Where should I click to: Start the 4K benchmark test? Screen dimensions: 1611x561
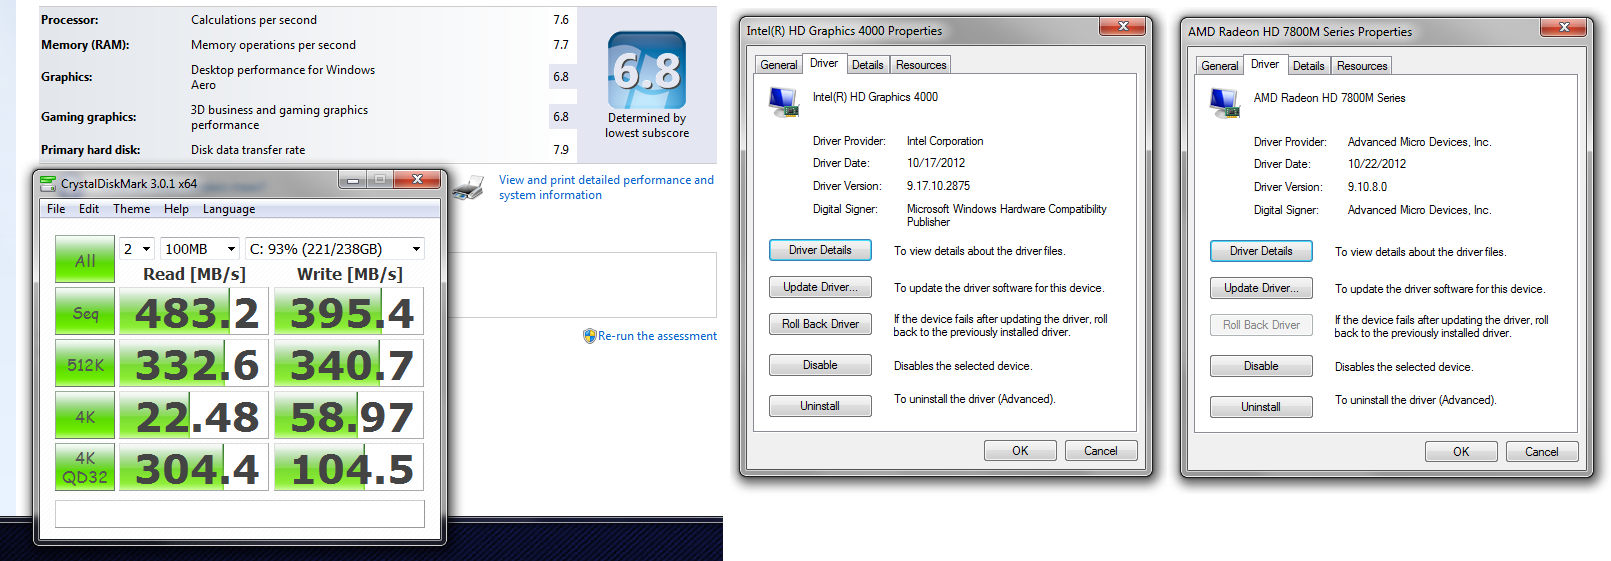(85, 417)
